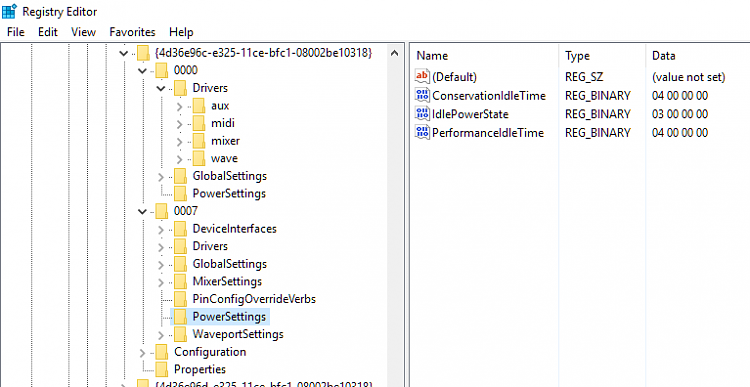This screenshot has width=750, height=387.
Task: Select PowerSettings key under 0000
Action: click(x=229, y=194)
